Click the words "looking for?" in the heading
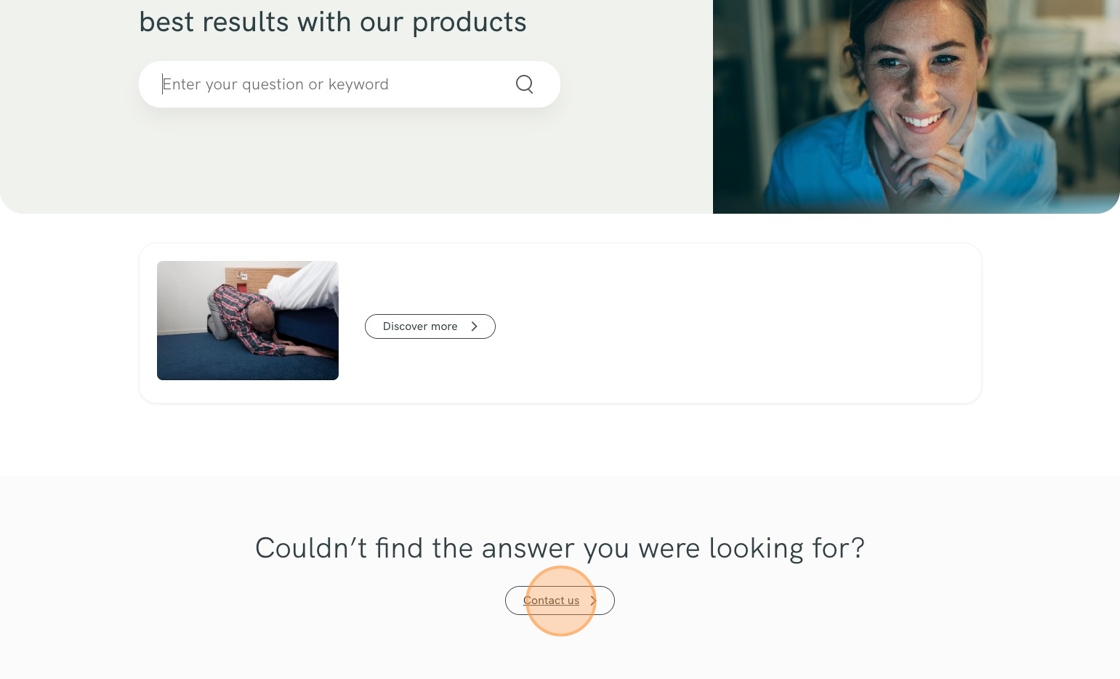 pos(787,548)
